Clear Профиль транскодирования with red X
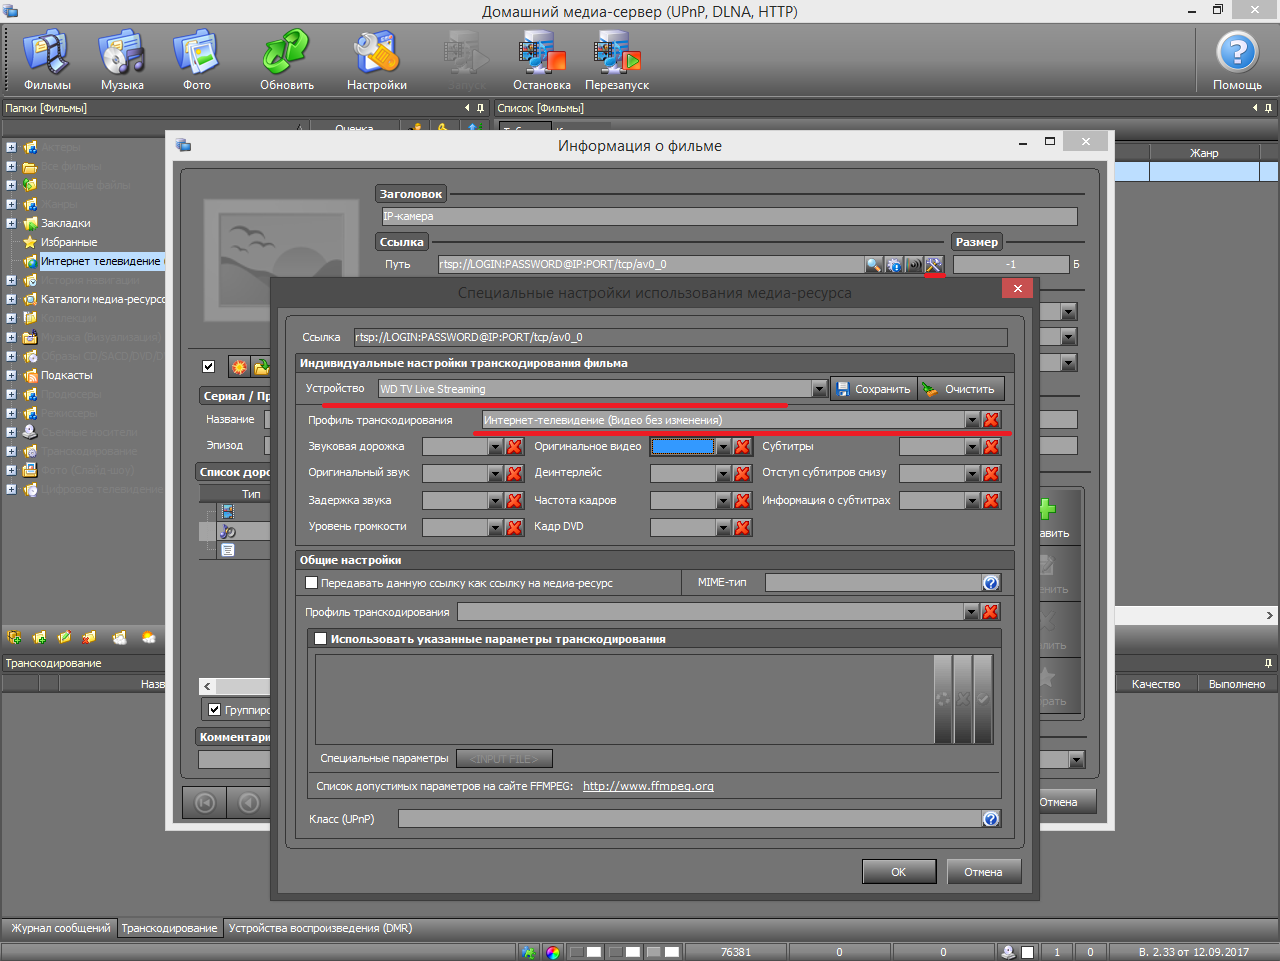The width and height of the screenshot is (1280, 961). (991, 420)
